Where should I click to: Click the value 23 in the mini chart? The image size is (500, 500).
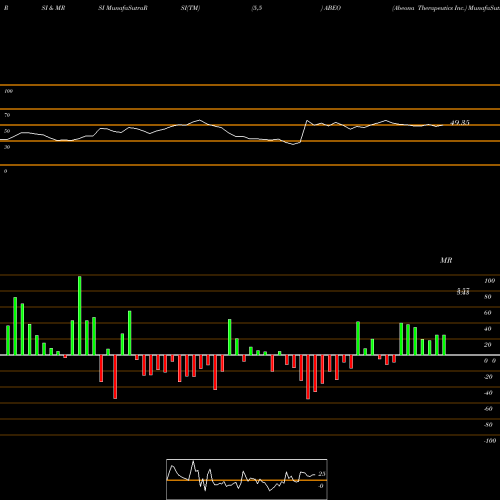pyautogui.click(x=322, y=474)
